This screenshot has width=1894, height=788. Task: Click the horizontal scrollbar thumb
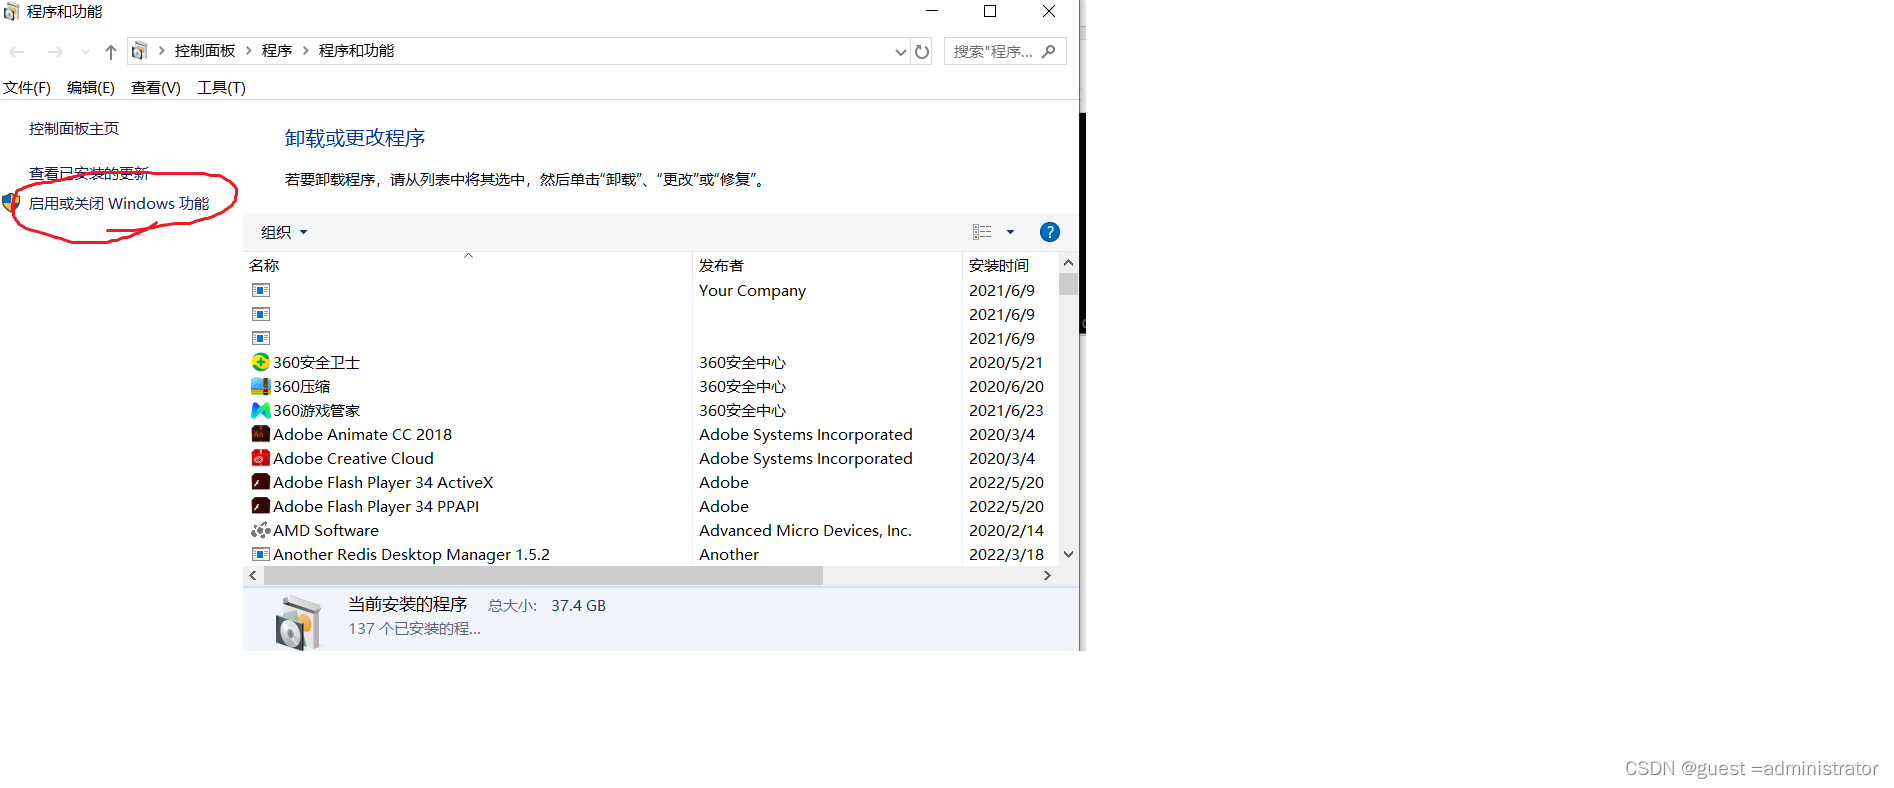543,576
